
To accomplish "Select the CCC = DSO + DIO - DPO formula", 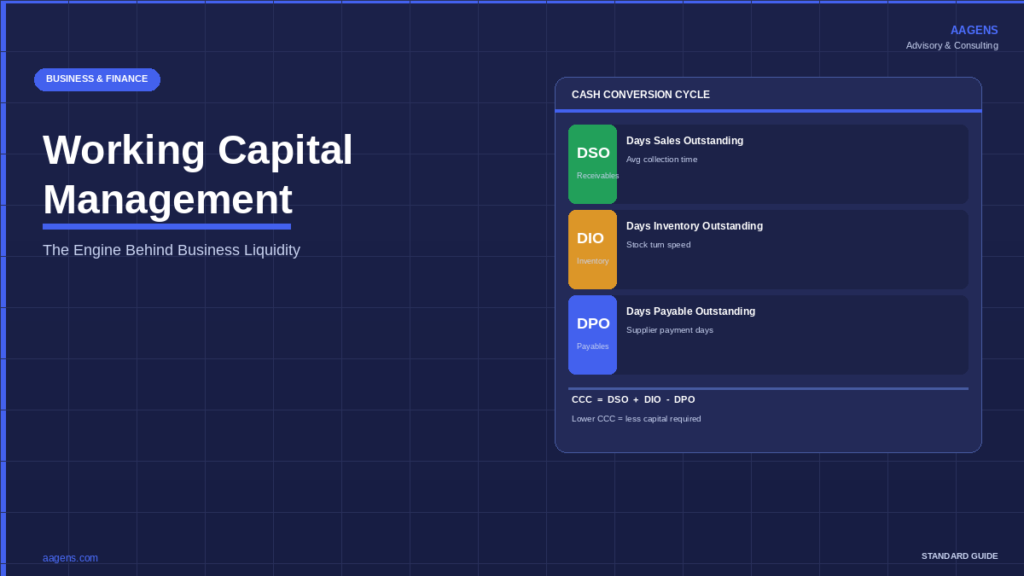I will click(633, 400).
